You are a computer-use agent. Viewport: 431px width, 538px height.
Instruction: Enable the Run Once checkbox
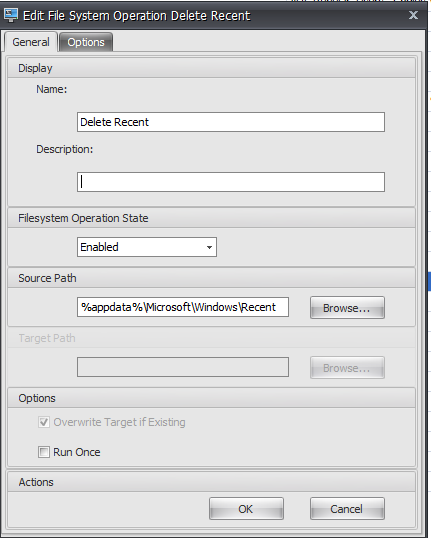tap(44, 452)
